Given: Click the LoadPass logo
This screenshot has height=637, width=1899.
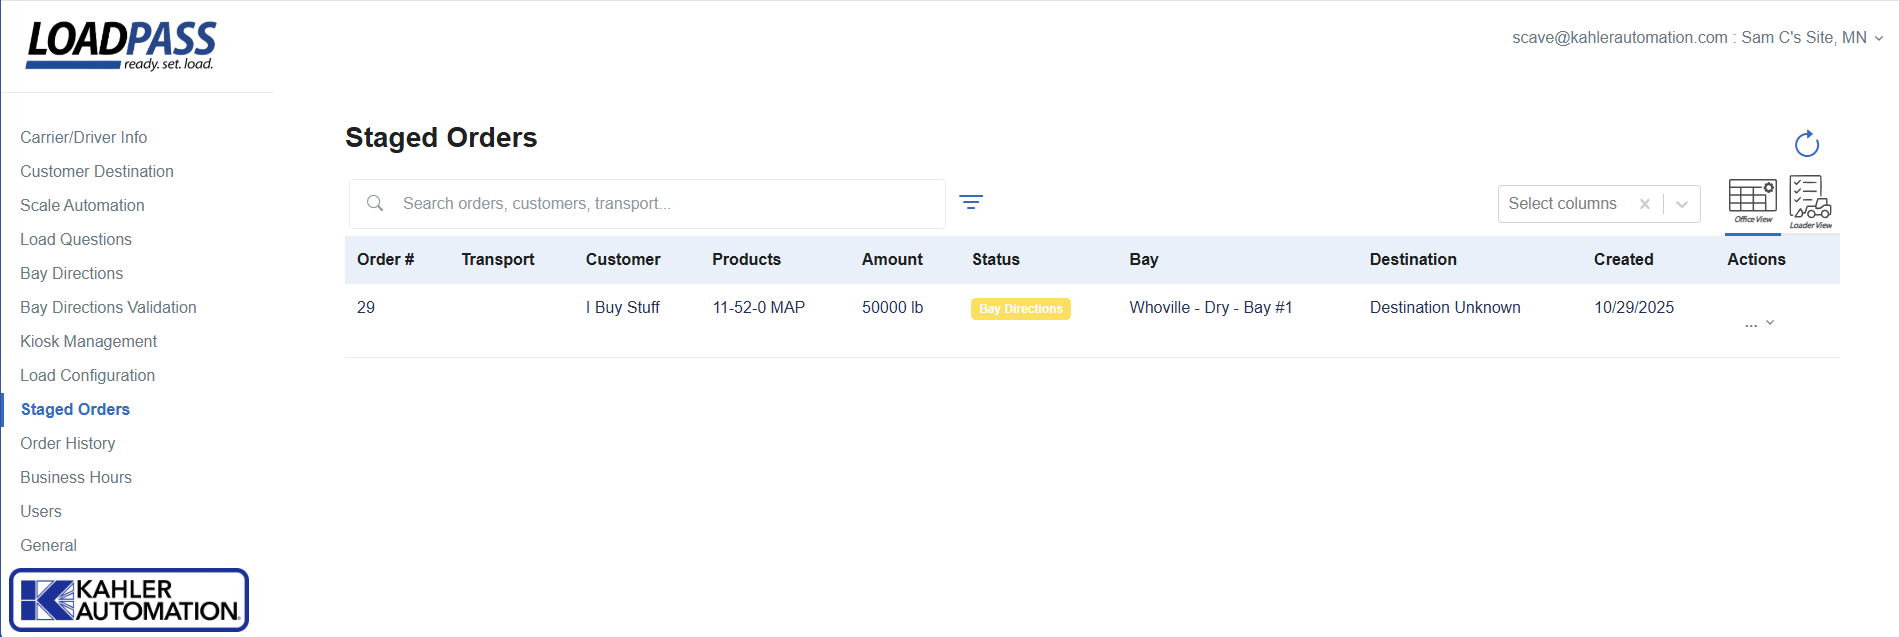Looking at the screenshot, I should pos(121,46).
